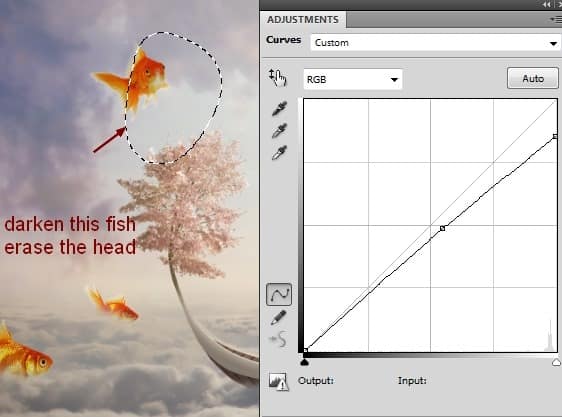
Task: Open the Curves preset Custom dropdown
Action: pyautogui.click(x=435, y=43)
